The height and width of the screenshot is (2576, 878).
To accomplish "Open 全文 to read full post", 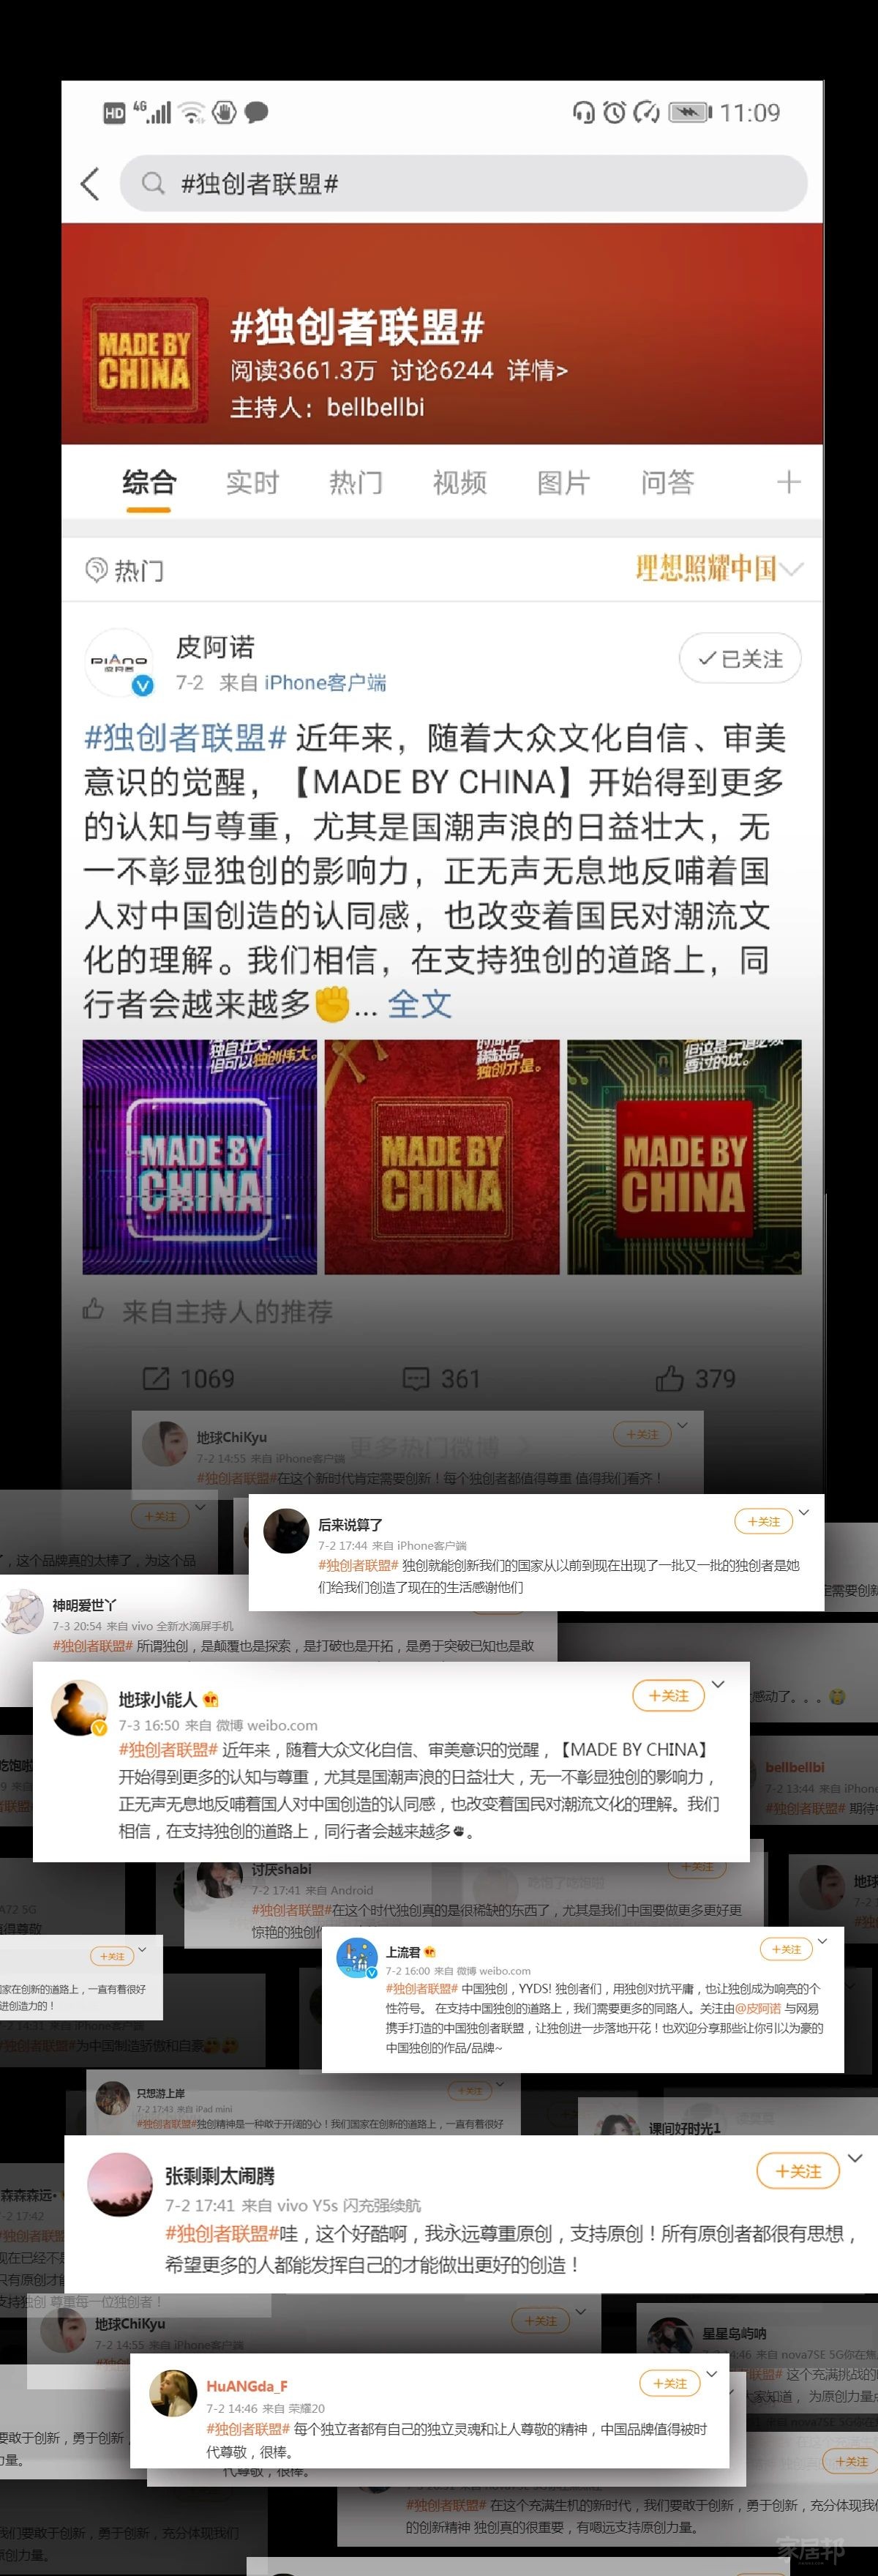I will (x=419, y=1004).
